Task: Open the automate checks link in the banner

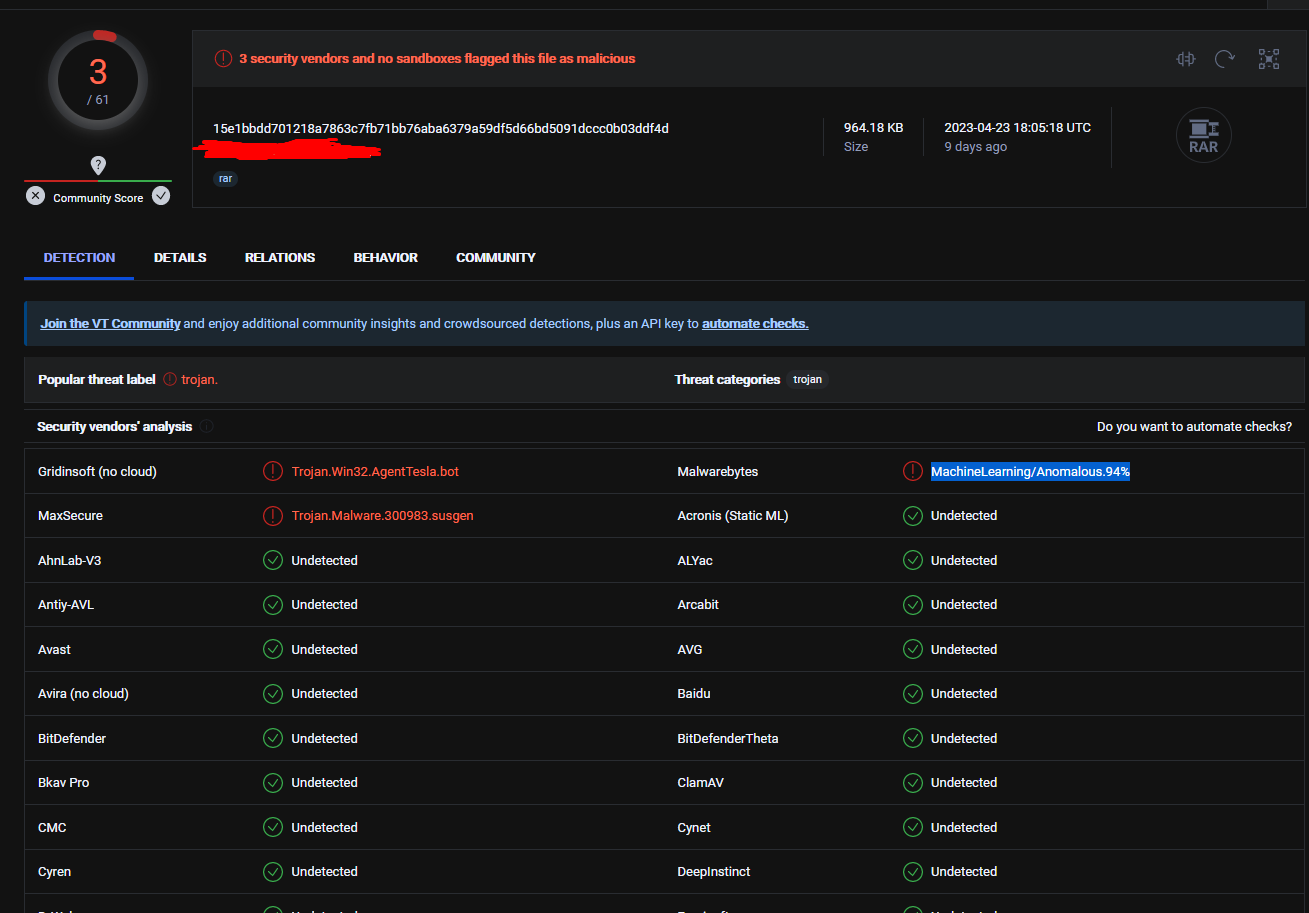Action: [x=755, y=324]
